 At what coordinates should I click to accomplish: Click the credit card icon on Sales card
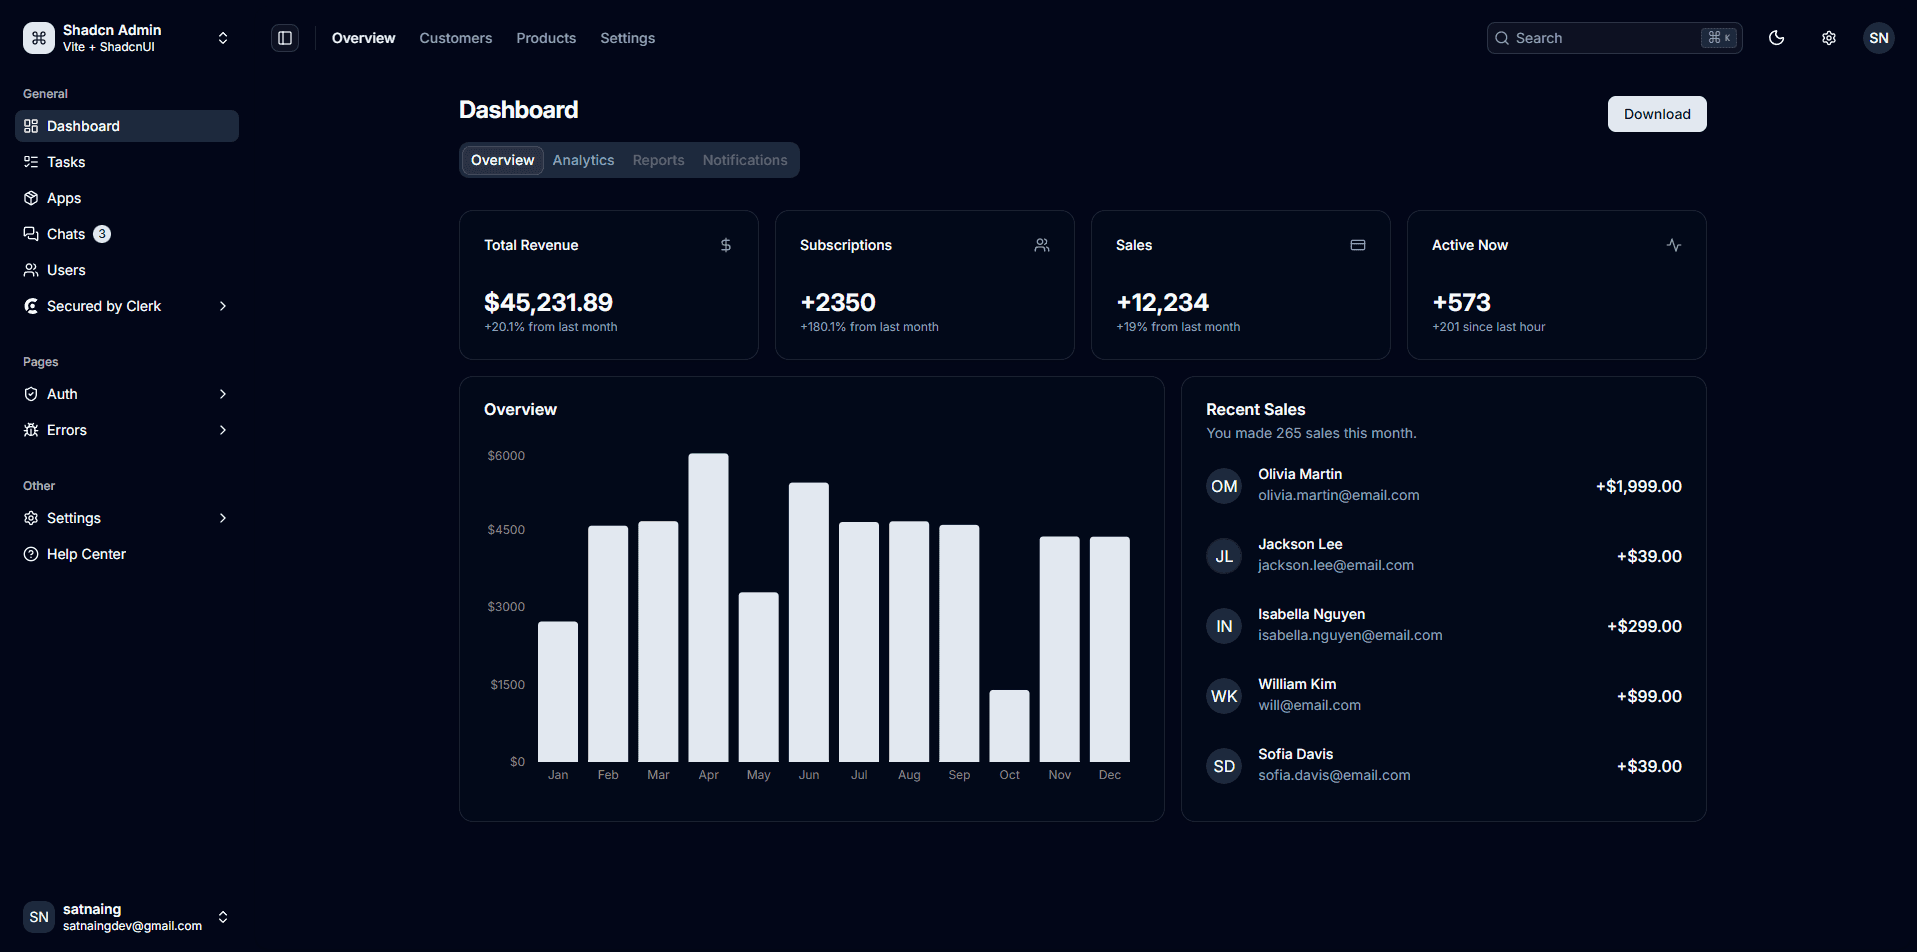1358,244
